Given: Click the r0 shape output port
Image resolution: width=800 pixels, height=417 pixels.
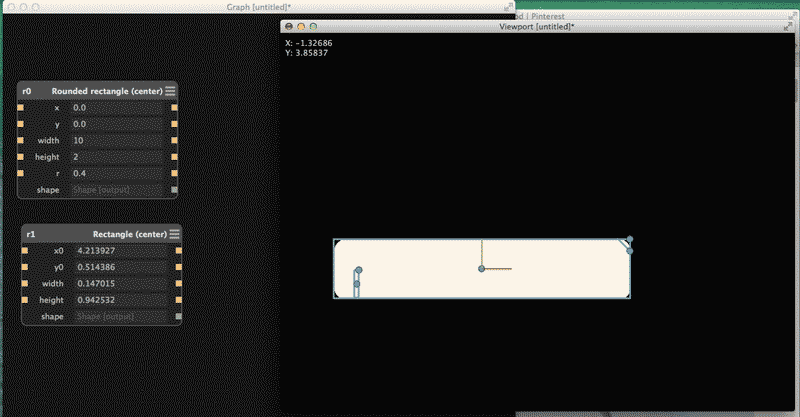Looking at the screenshot, I should pyautogui.click(x=174, y=190).
